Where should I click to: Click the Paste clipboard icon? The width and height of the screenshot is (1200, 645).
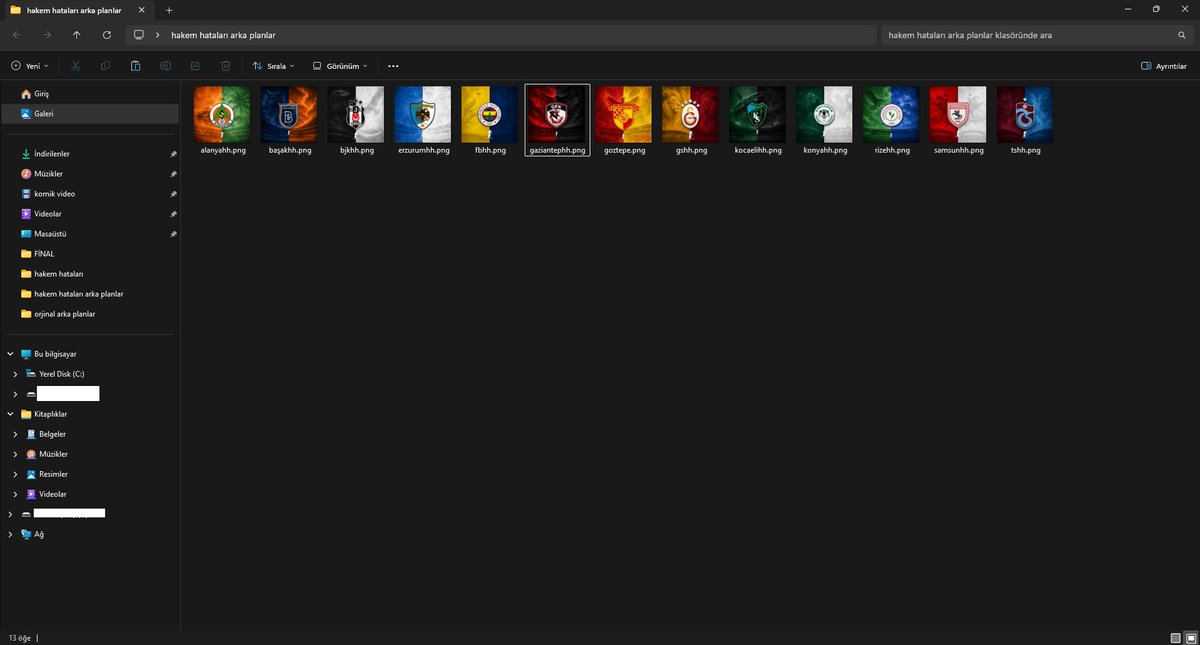135,66
